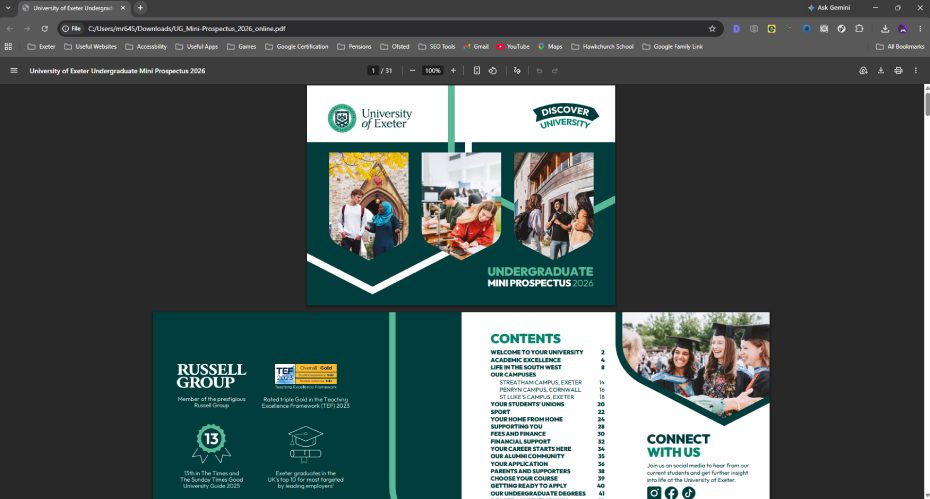Open the Ofsted bookmarks folder
This screenshot has width=930, height=499.
click(x=395, y=46)
